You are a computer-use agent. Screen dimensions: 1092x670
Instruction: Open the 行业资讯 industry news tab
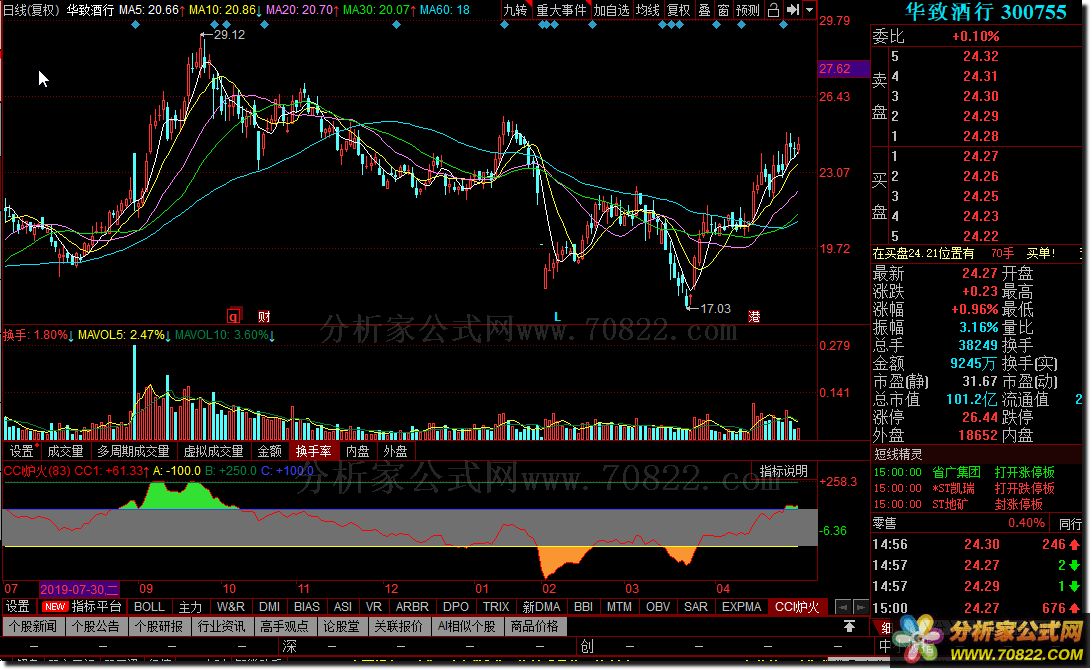pos(221,626)
